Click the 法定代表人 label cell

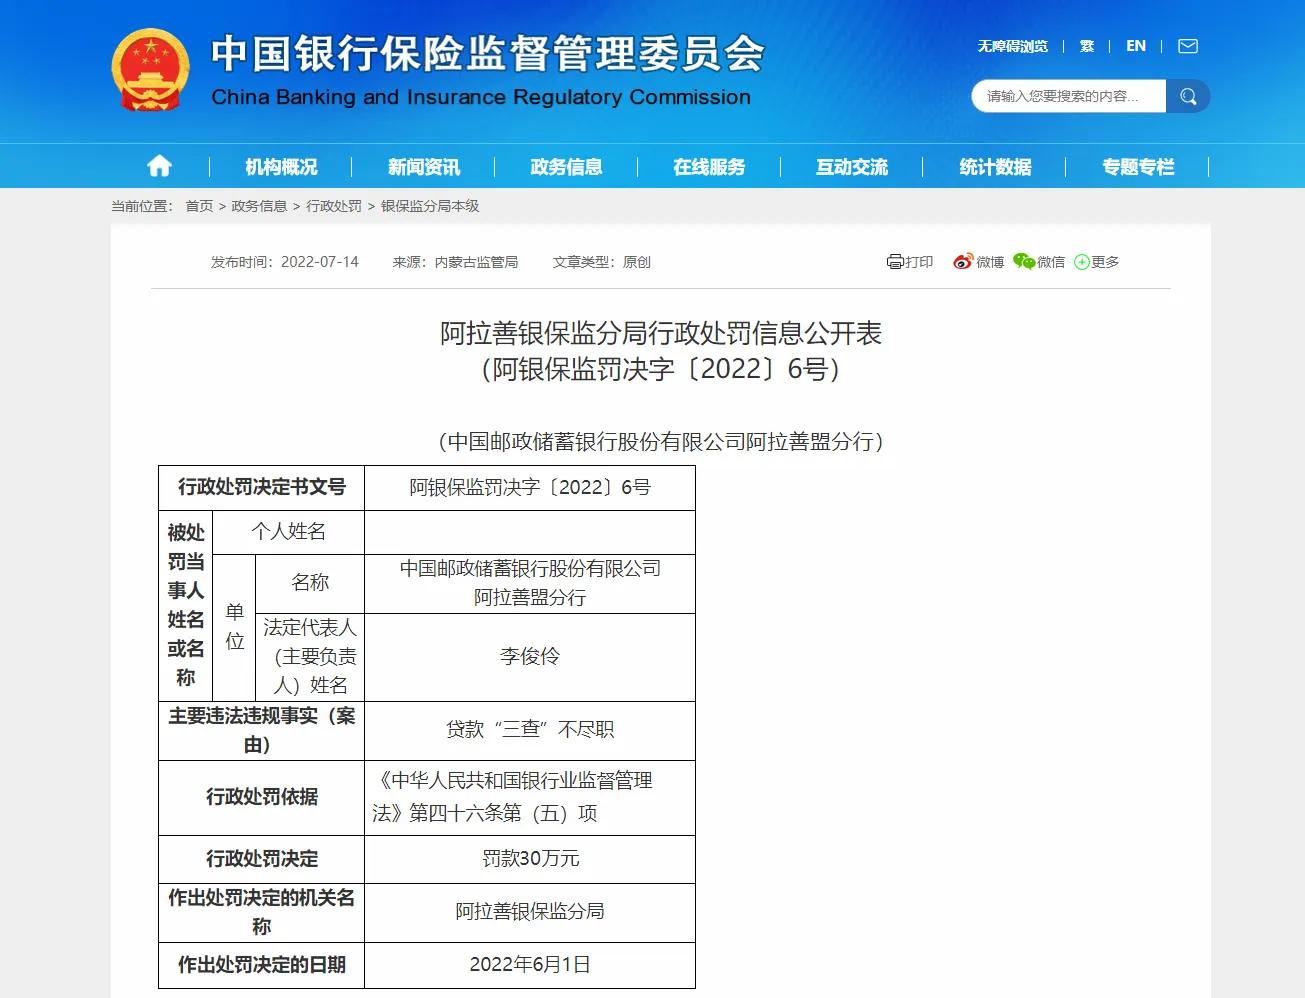[x=310, y=656]
